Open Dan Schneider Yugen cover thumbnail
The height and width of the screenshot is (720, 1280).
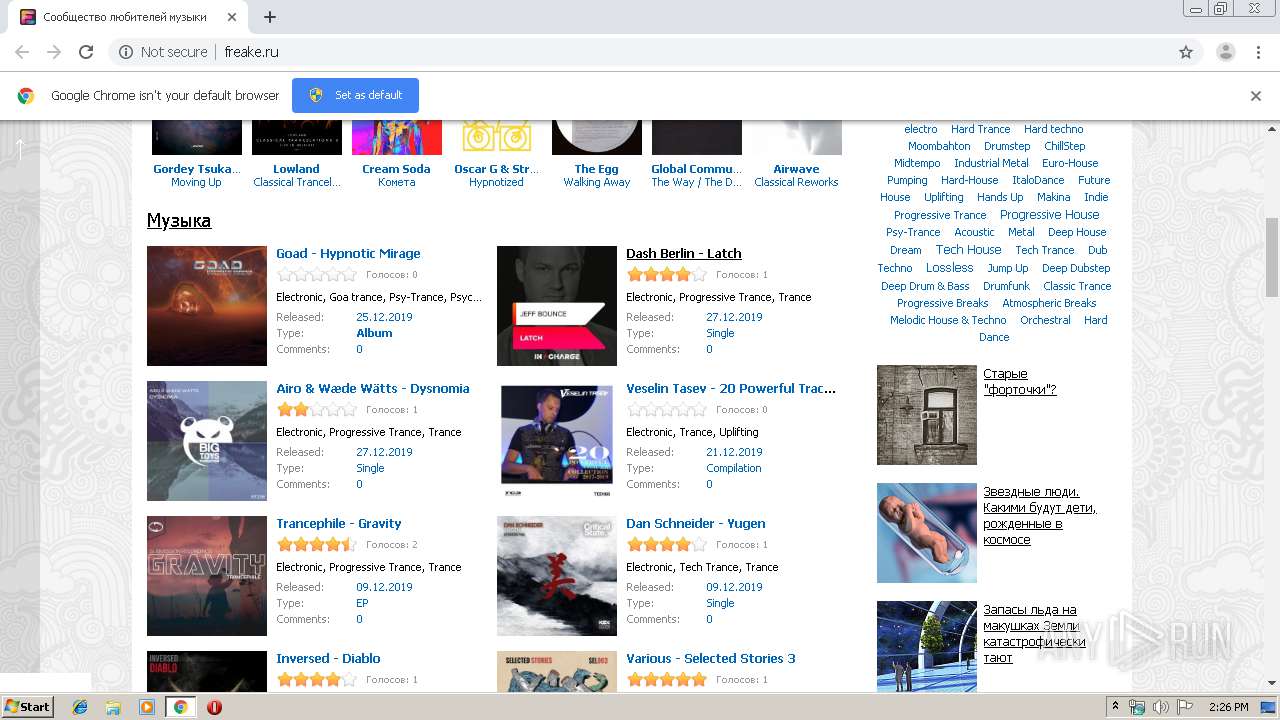[x=557, y=576]
